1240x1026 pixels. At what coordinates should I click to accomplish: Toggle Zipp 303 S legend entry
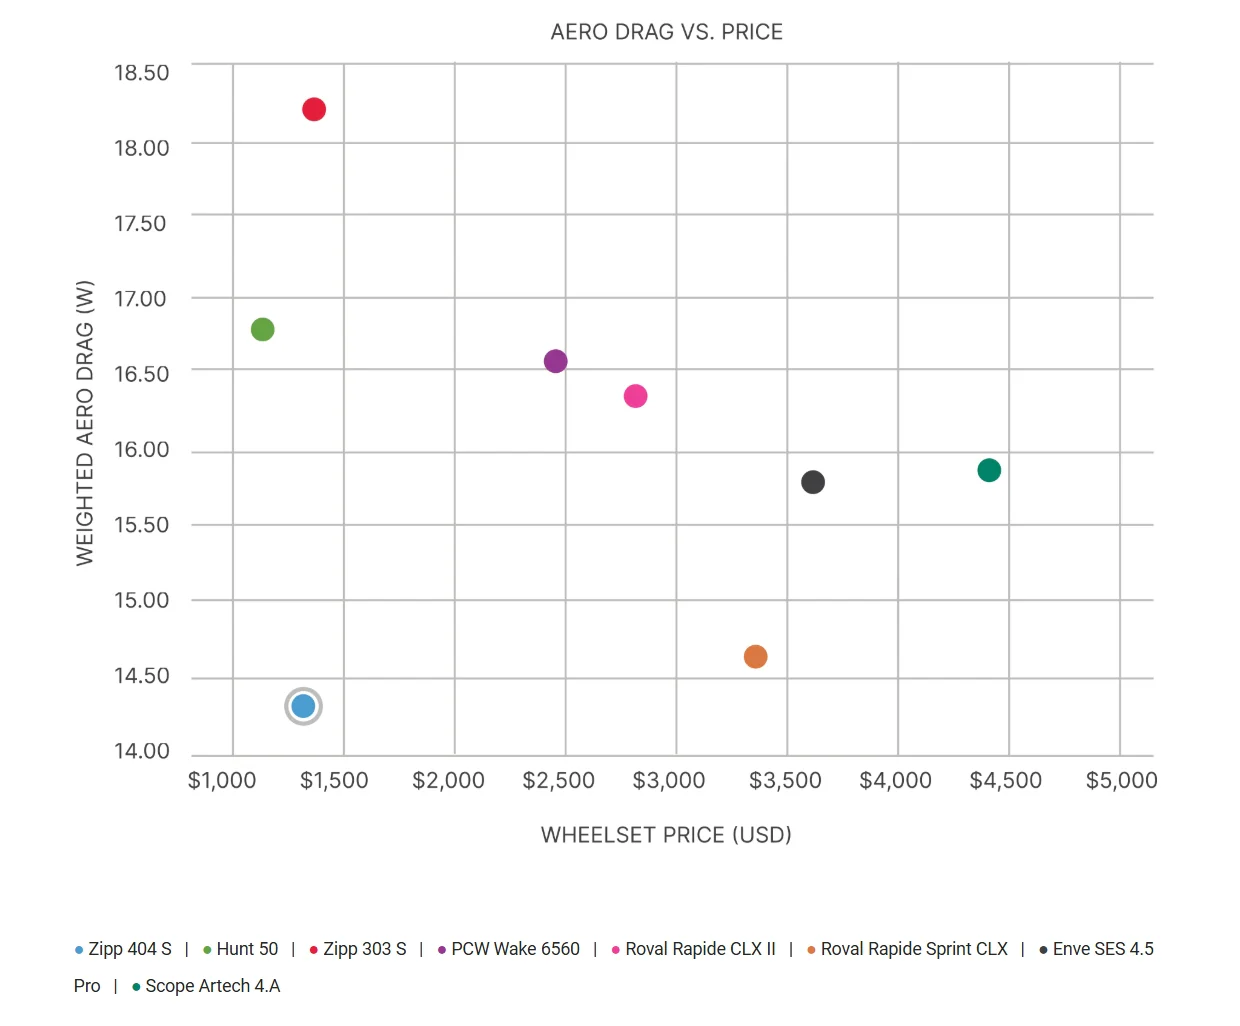pos(358,949)
